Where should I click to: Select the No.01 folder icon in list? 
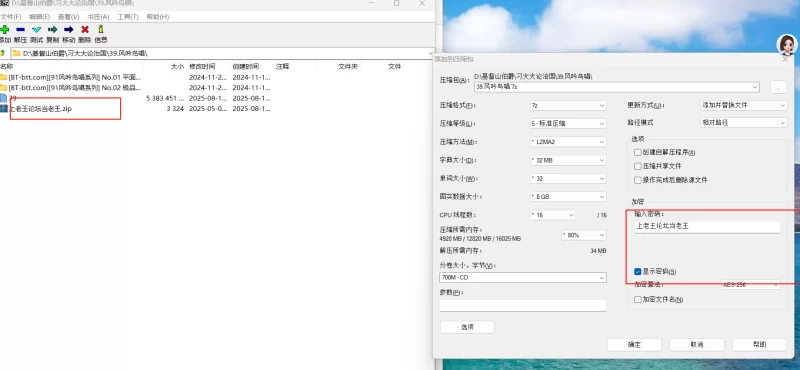click(x=4, y=77)
